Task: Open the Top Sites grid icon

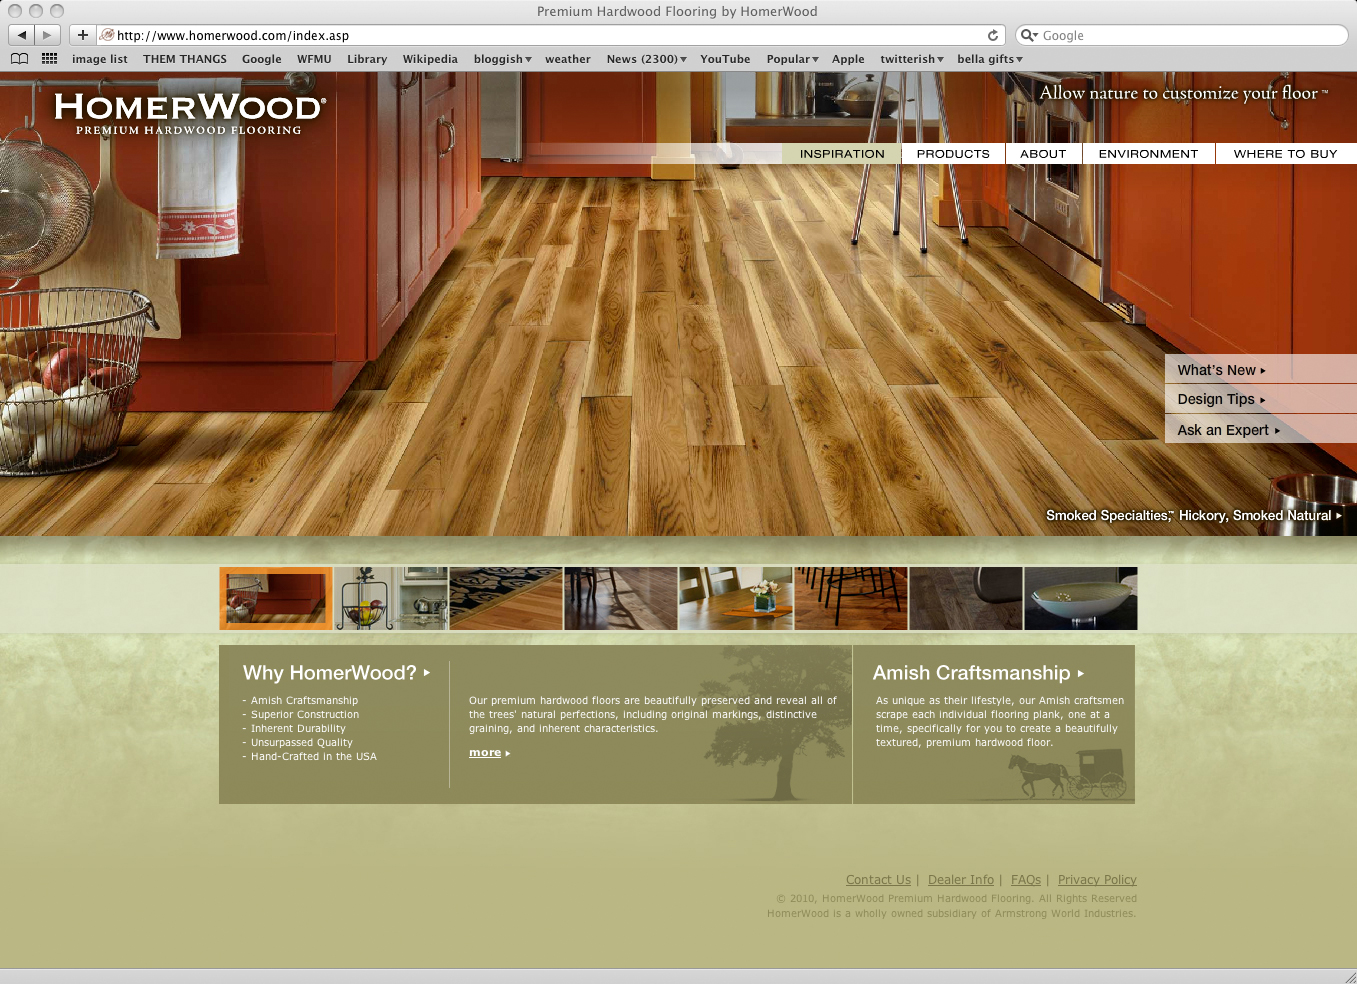Action: 49,59
